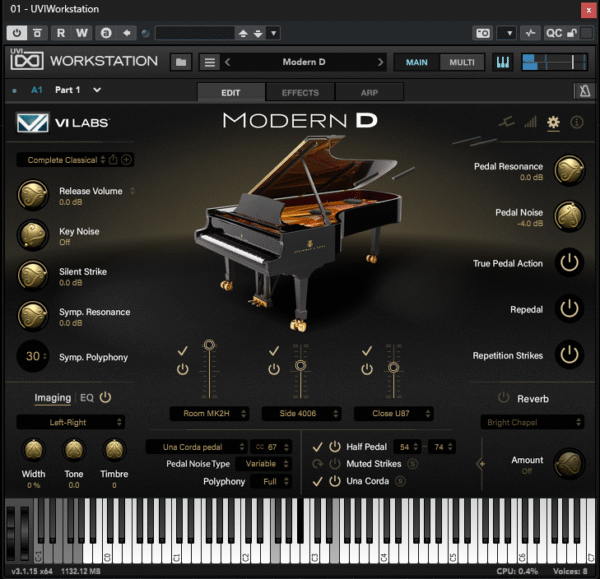This screenshot has width=600, height=579.
Task: Switch to the EFFECTS tab
Action: click(300, 92)
